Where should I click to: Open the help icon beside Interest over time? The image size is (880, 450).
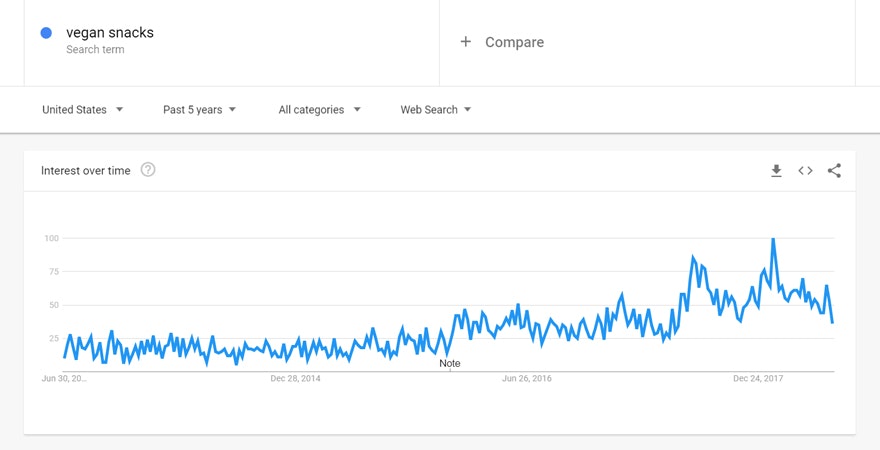click(148, 170)
